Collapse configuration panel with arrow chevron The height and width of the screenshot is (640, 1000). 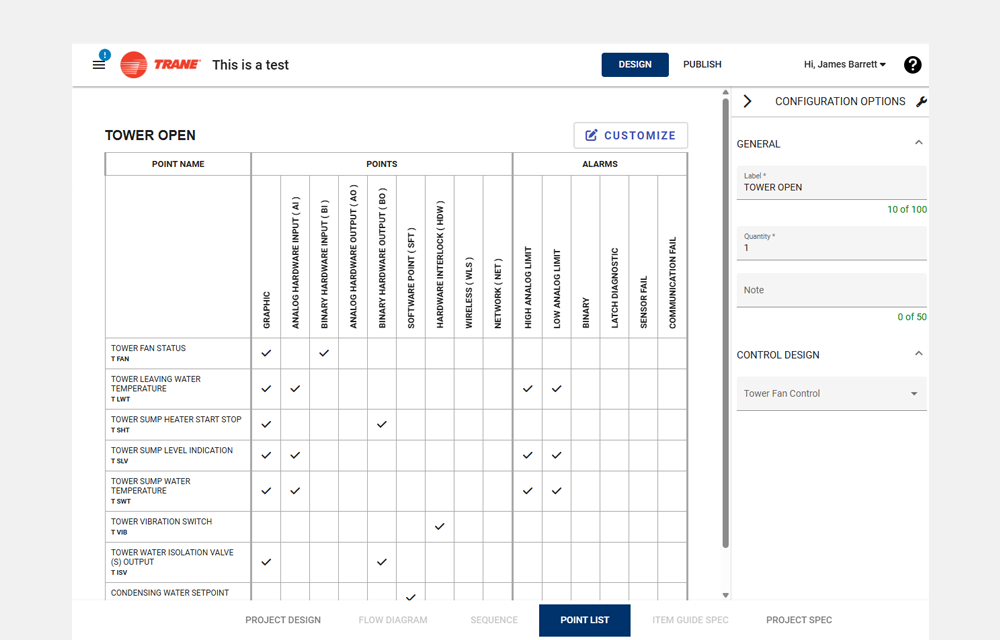click(747, 101)
